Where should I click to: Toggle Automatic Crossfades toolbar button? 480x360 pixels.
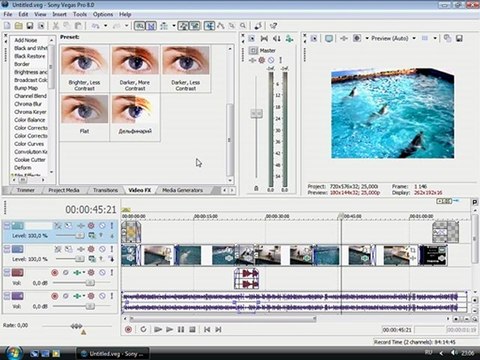tap(152, 26)
